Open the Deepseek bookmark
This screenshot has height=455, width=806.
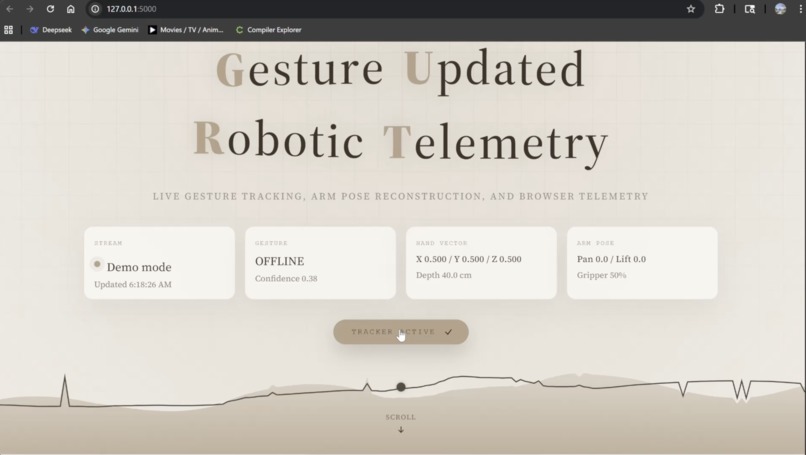[51, 30]
